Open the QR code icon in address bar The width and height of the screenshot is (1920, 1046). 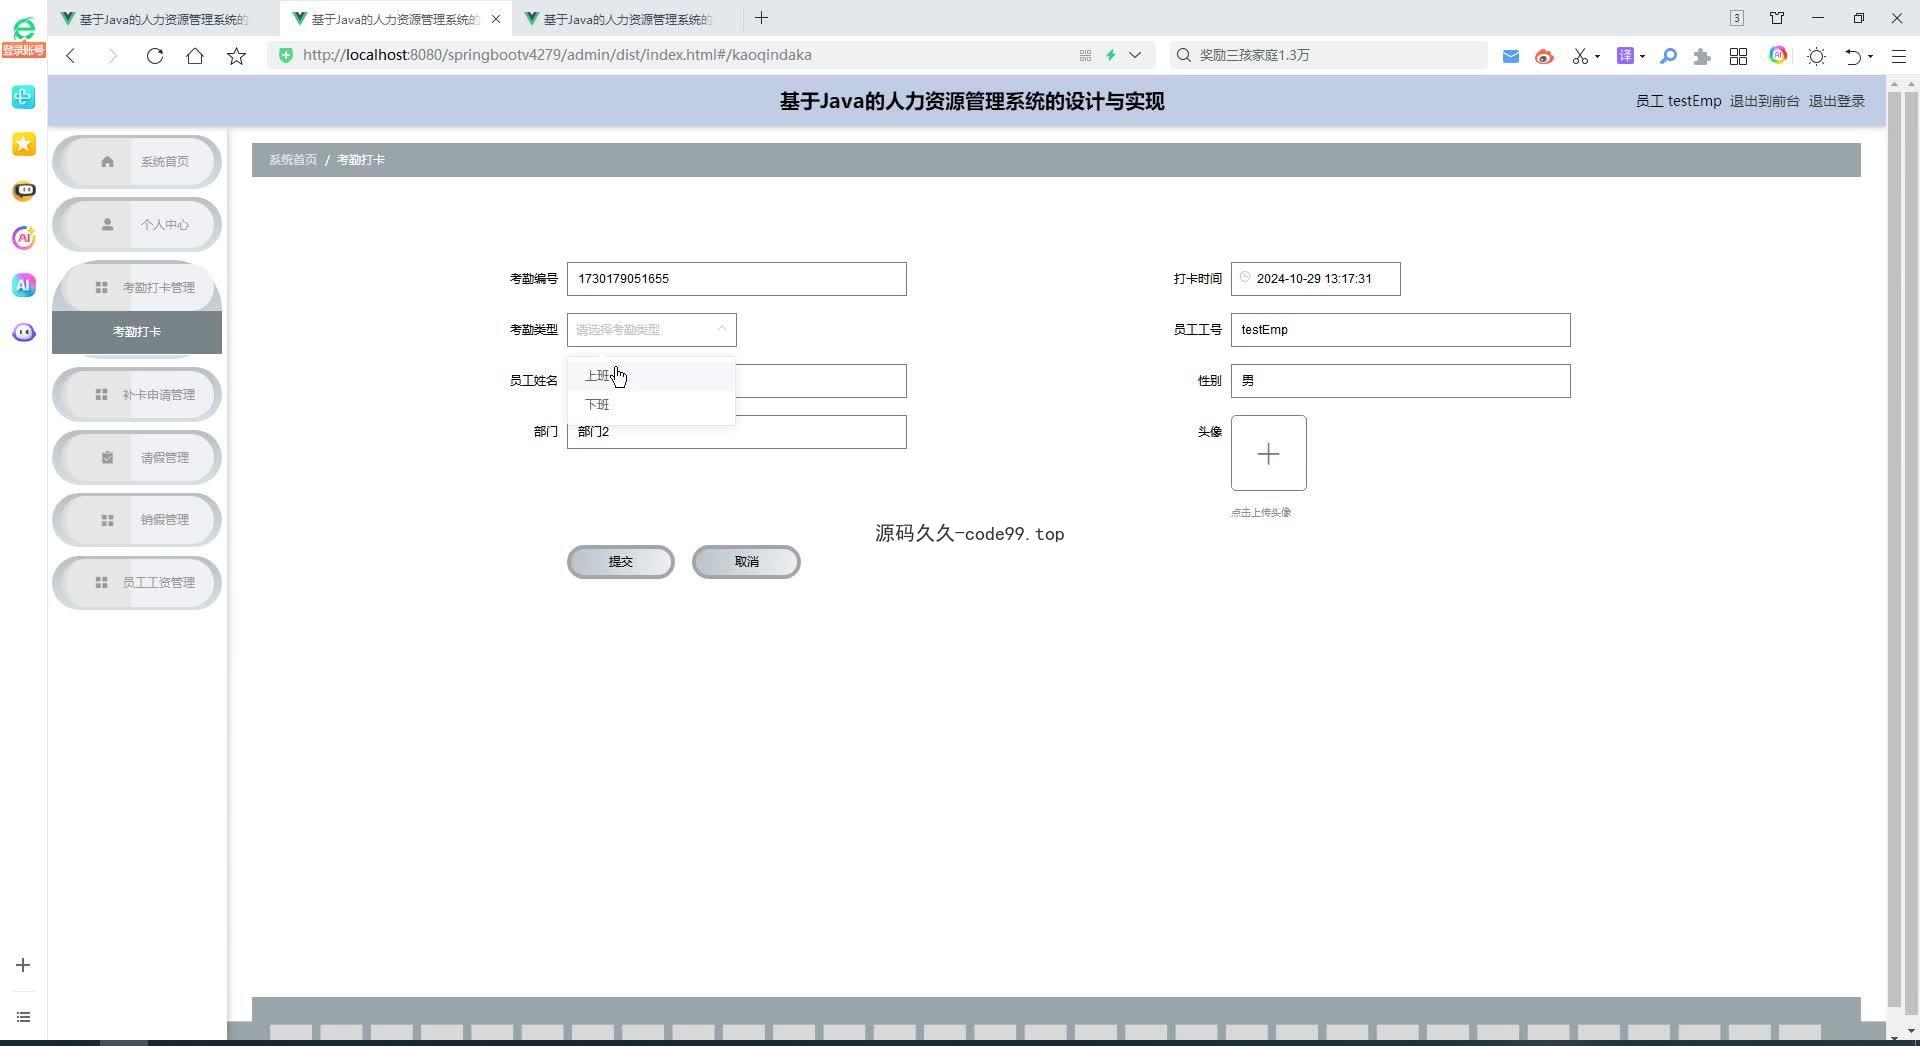[1085, 56]
